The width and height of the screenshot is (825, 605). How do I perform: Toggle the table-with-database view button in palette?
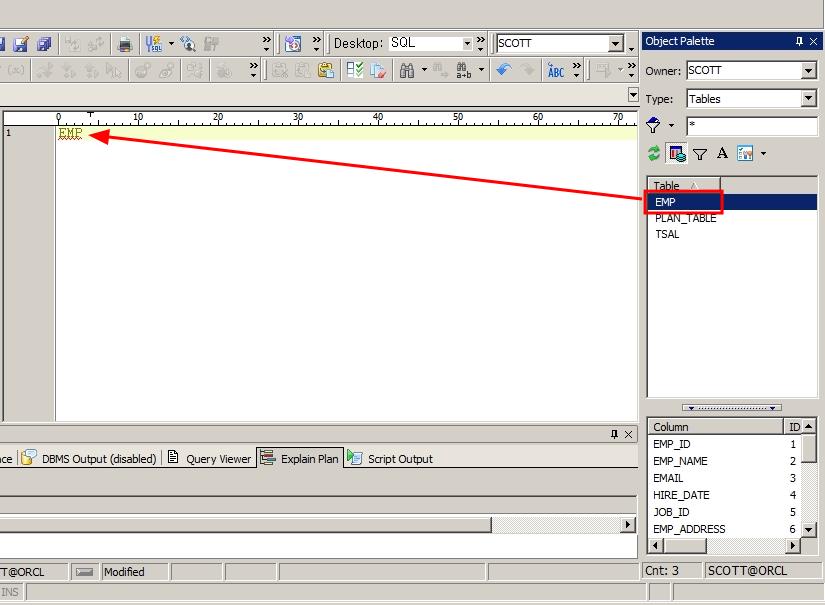coord(677,154)
